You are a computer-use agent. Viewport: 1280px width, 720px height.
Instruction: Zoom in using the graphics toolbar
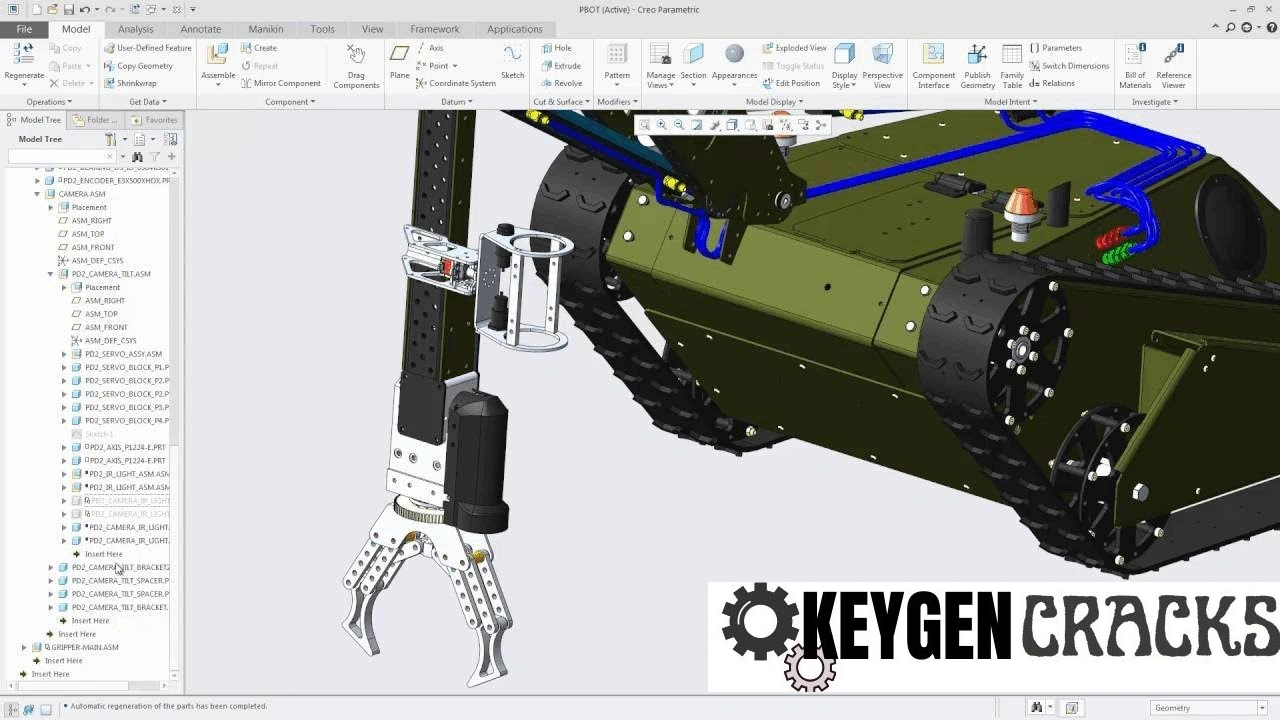pyautogui.click(x=661, y=125)
